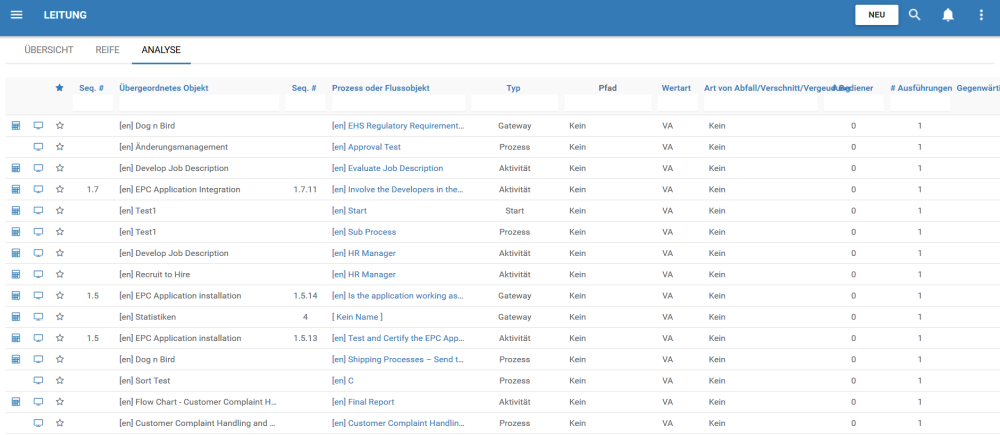Image resolution: width=1000 pixels, height=435 pixels.
Task: Star the Recruit to Hire row
Action: [60, 274]
